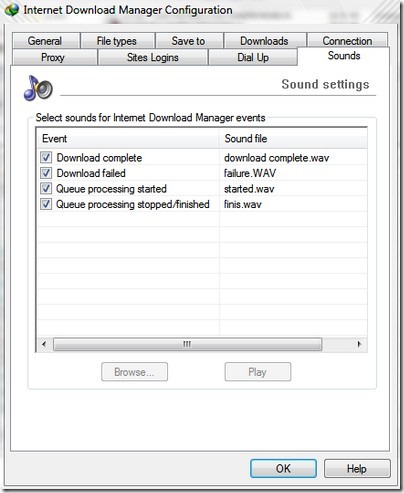Viewport: 404px width, 493px height.
Task: Click the Browse... button
Action: tap(134, 372)
